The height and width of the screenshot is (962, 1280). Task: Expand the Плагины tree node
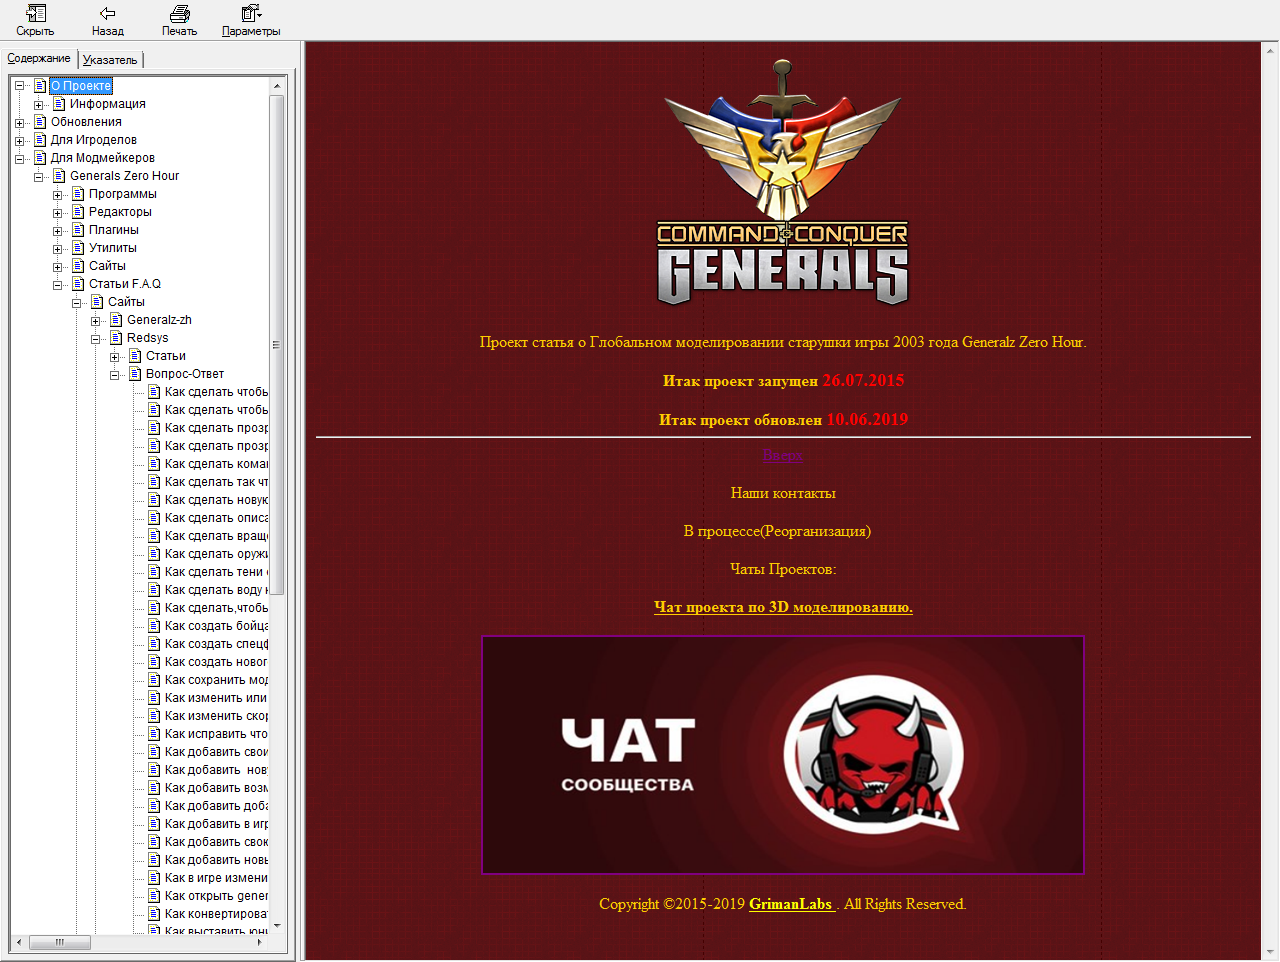coord(57,230)
